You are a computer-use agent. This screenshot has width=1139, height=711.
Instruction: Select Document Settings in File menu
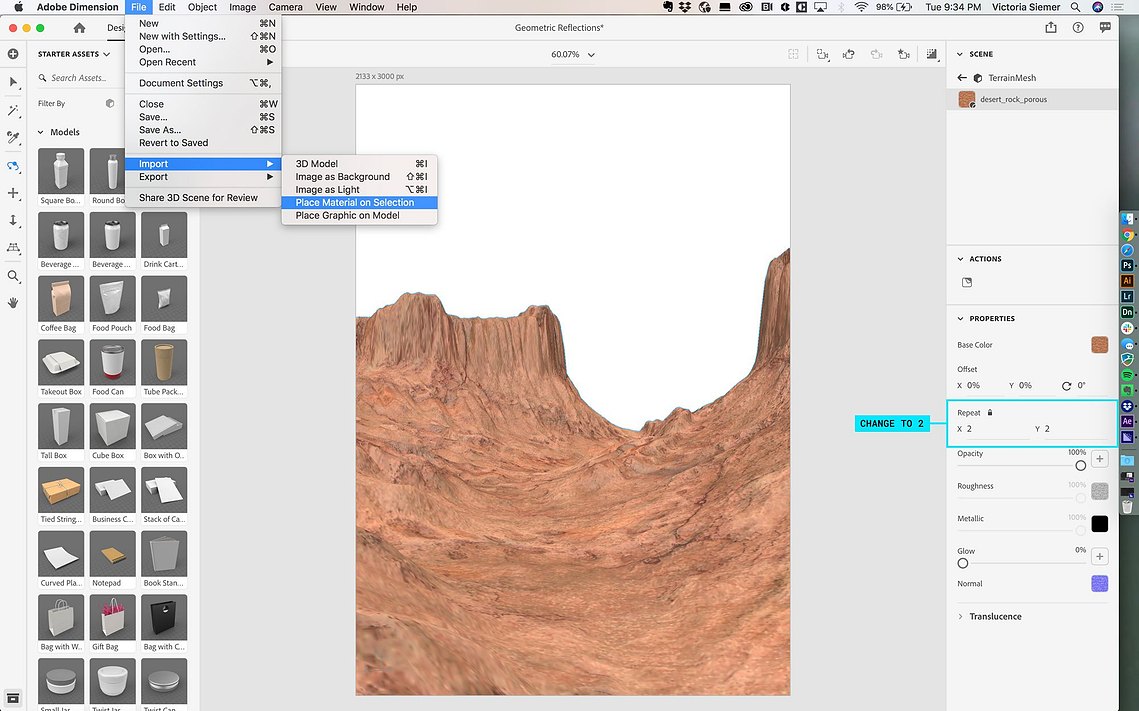pos(203,84)
